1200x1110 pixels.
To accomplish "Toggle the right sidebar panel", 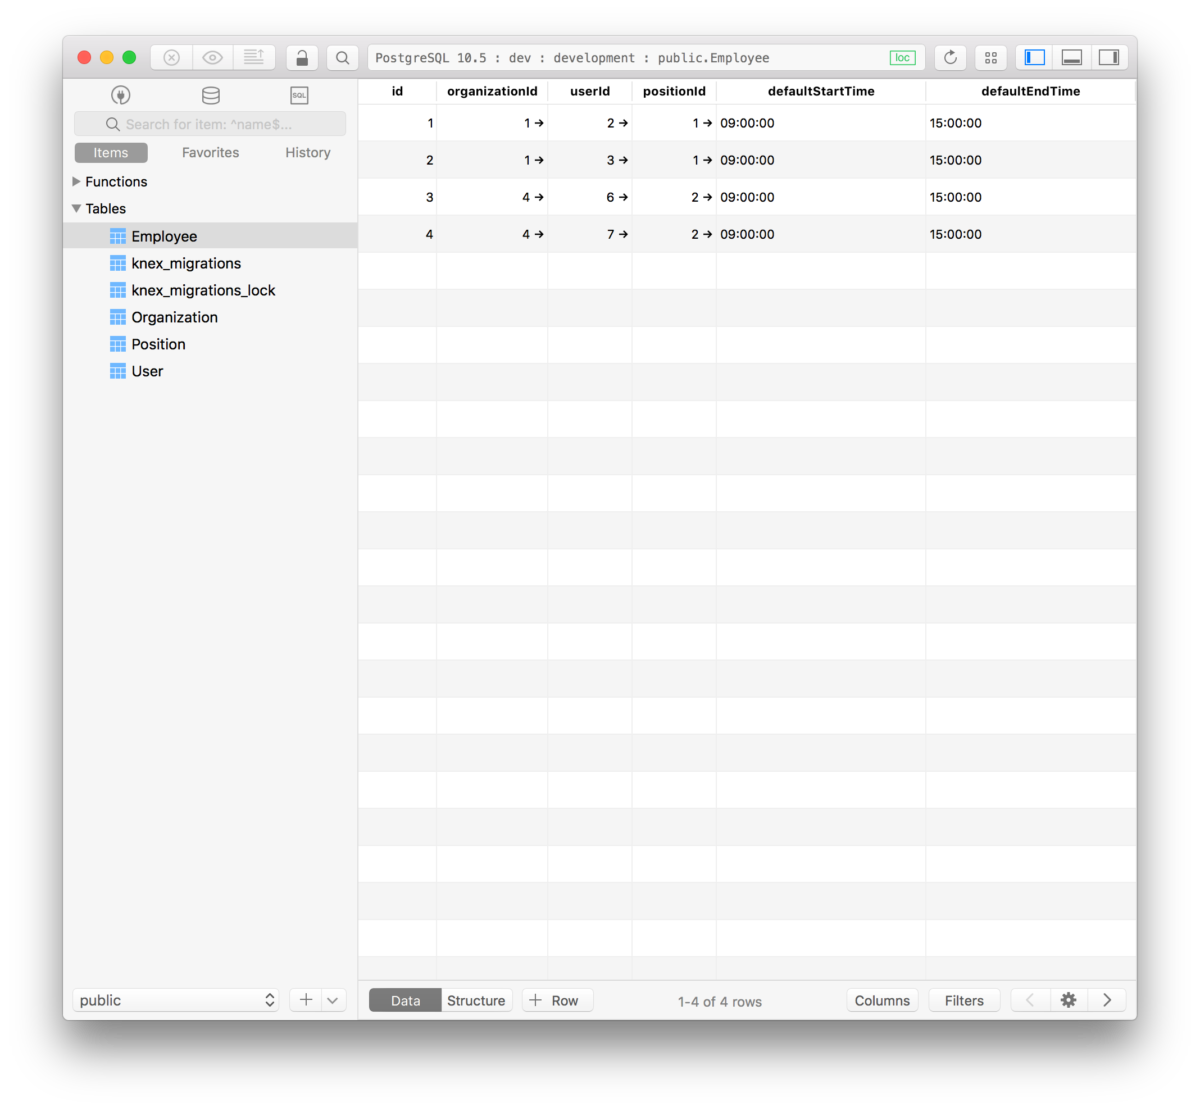I will 1109,58.
